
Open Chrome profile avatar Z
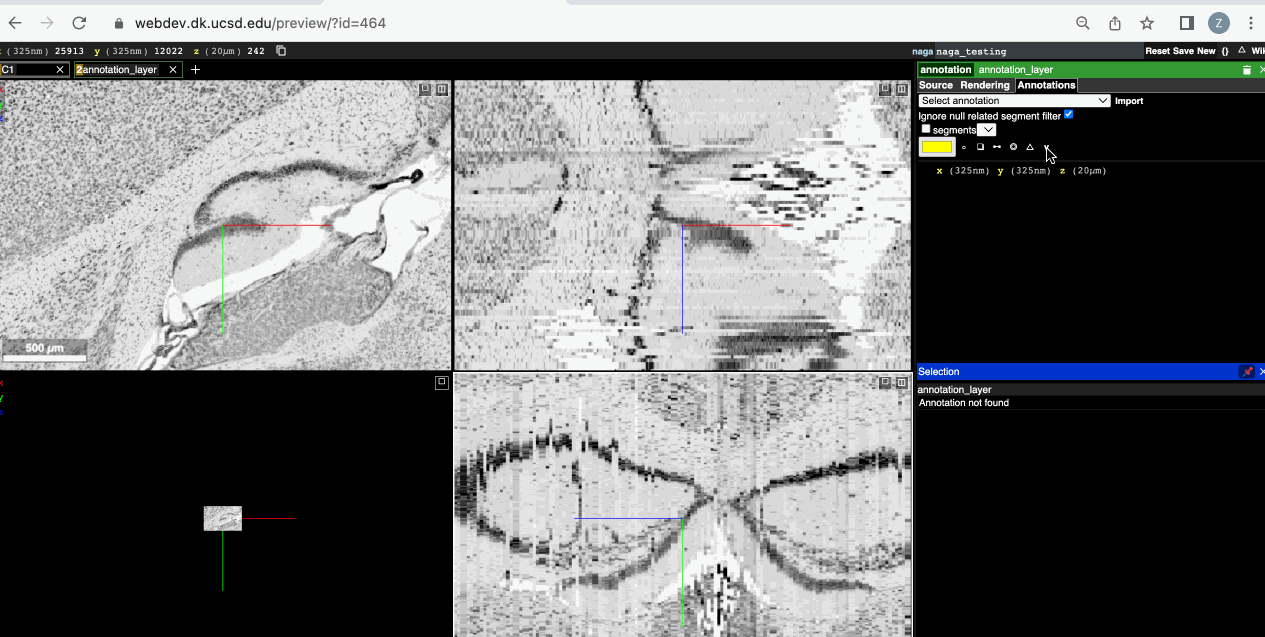coord(1218,23)
